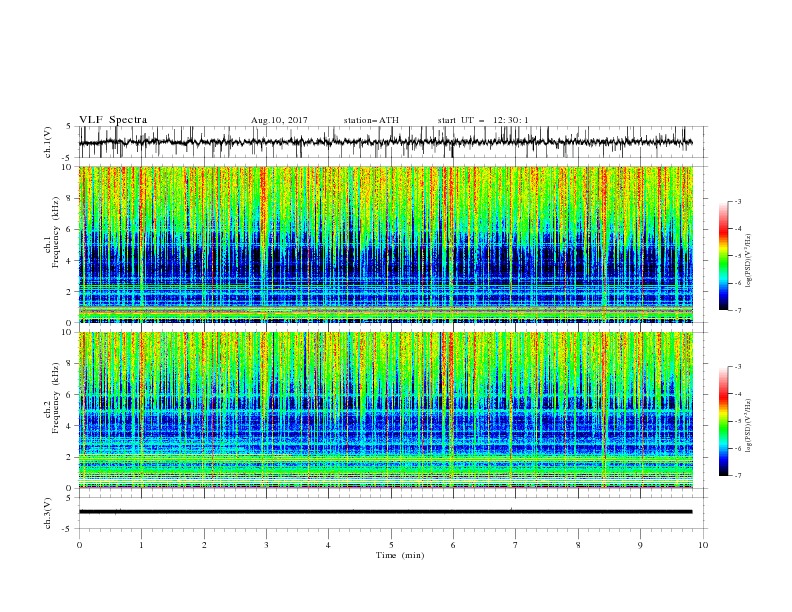Click inside the ch.2 spectrogram panel
792x612 pixels.
pos(385,410)
